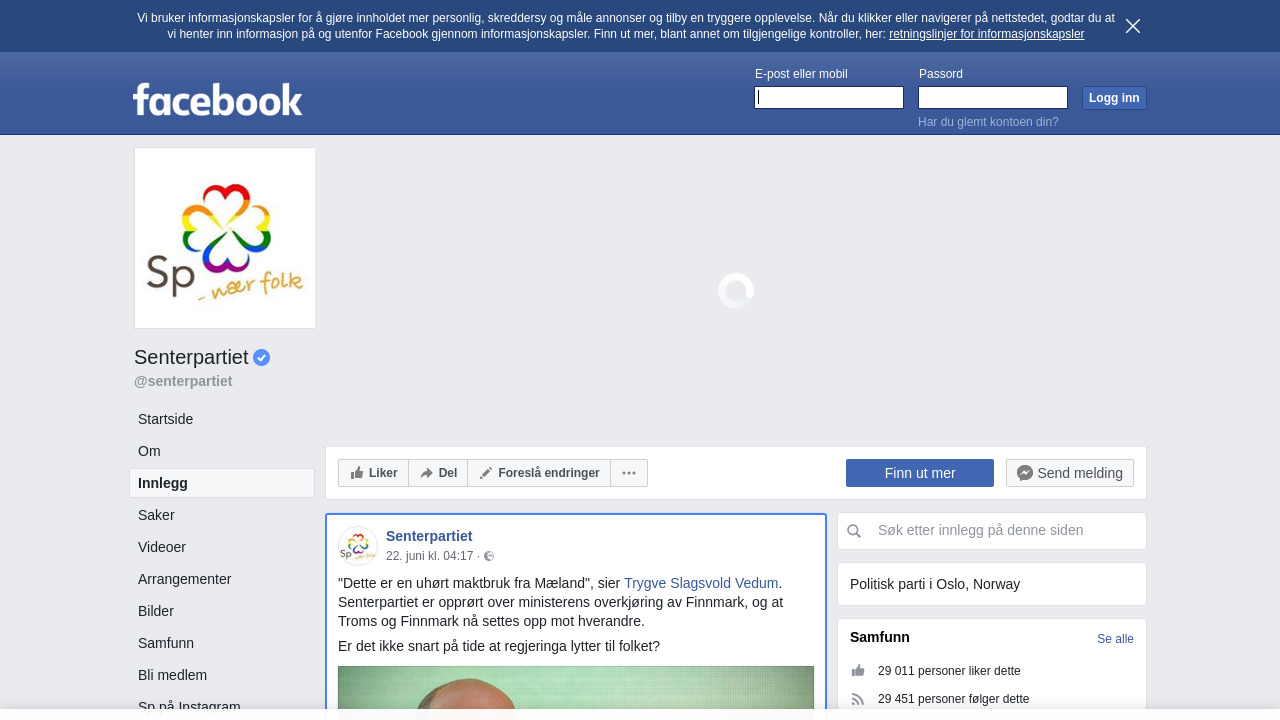Select the Innlegg tab
The image size is (1280, 720).
[222, 483]
